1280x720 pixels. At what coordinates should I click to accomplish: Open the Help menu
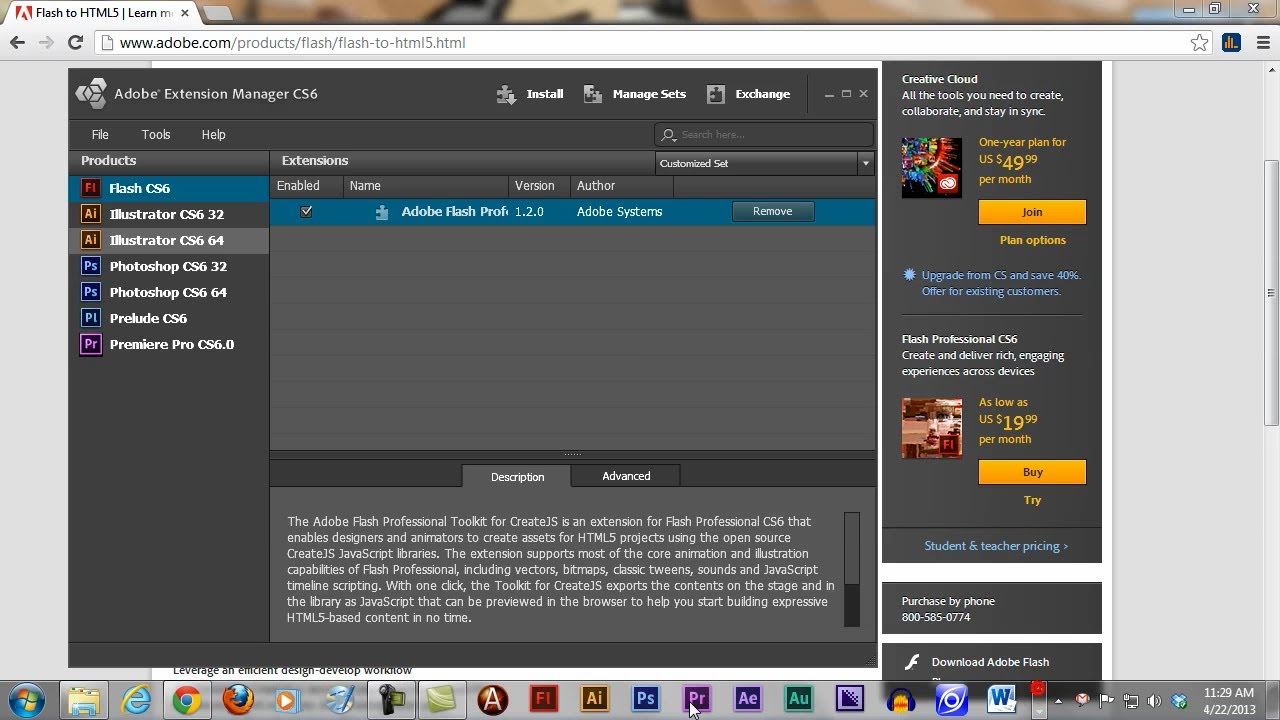(x=213, y=134)
